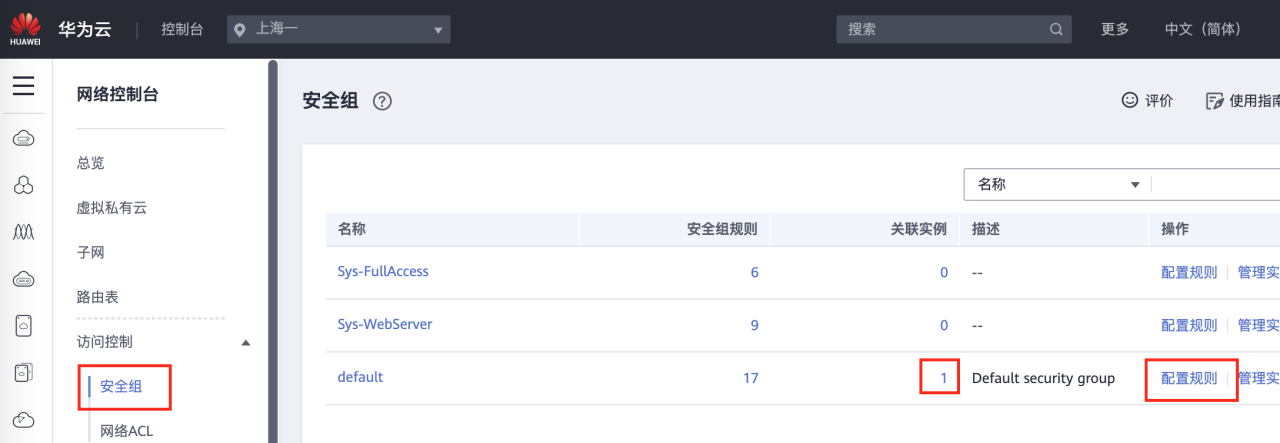The image size is (1280, 443).
Task: Open the hamburger menu icon
Action: [x=23, y=86]
